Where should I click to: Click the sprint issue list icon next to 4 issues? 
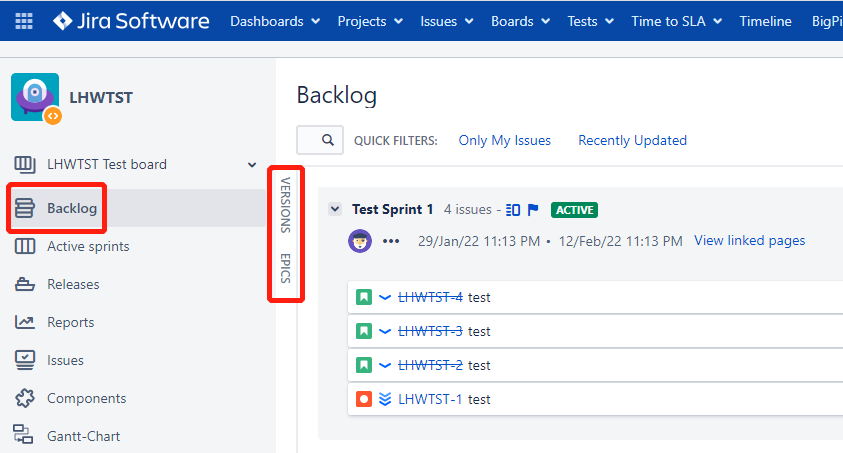click(x=513, y=210)
